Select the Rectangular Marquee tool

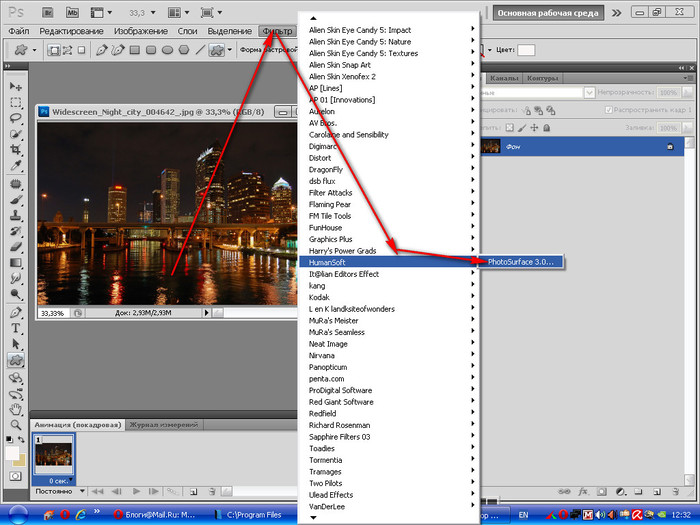click(16, 102)
